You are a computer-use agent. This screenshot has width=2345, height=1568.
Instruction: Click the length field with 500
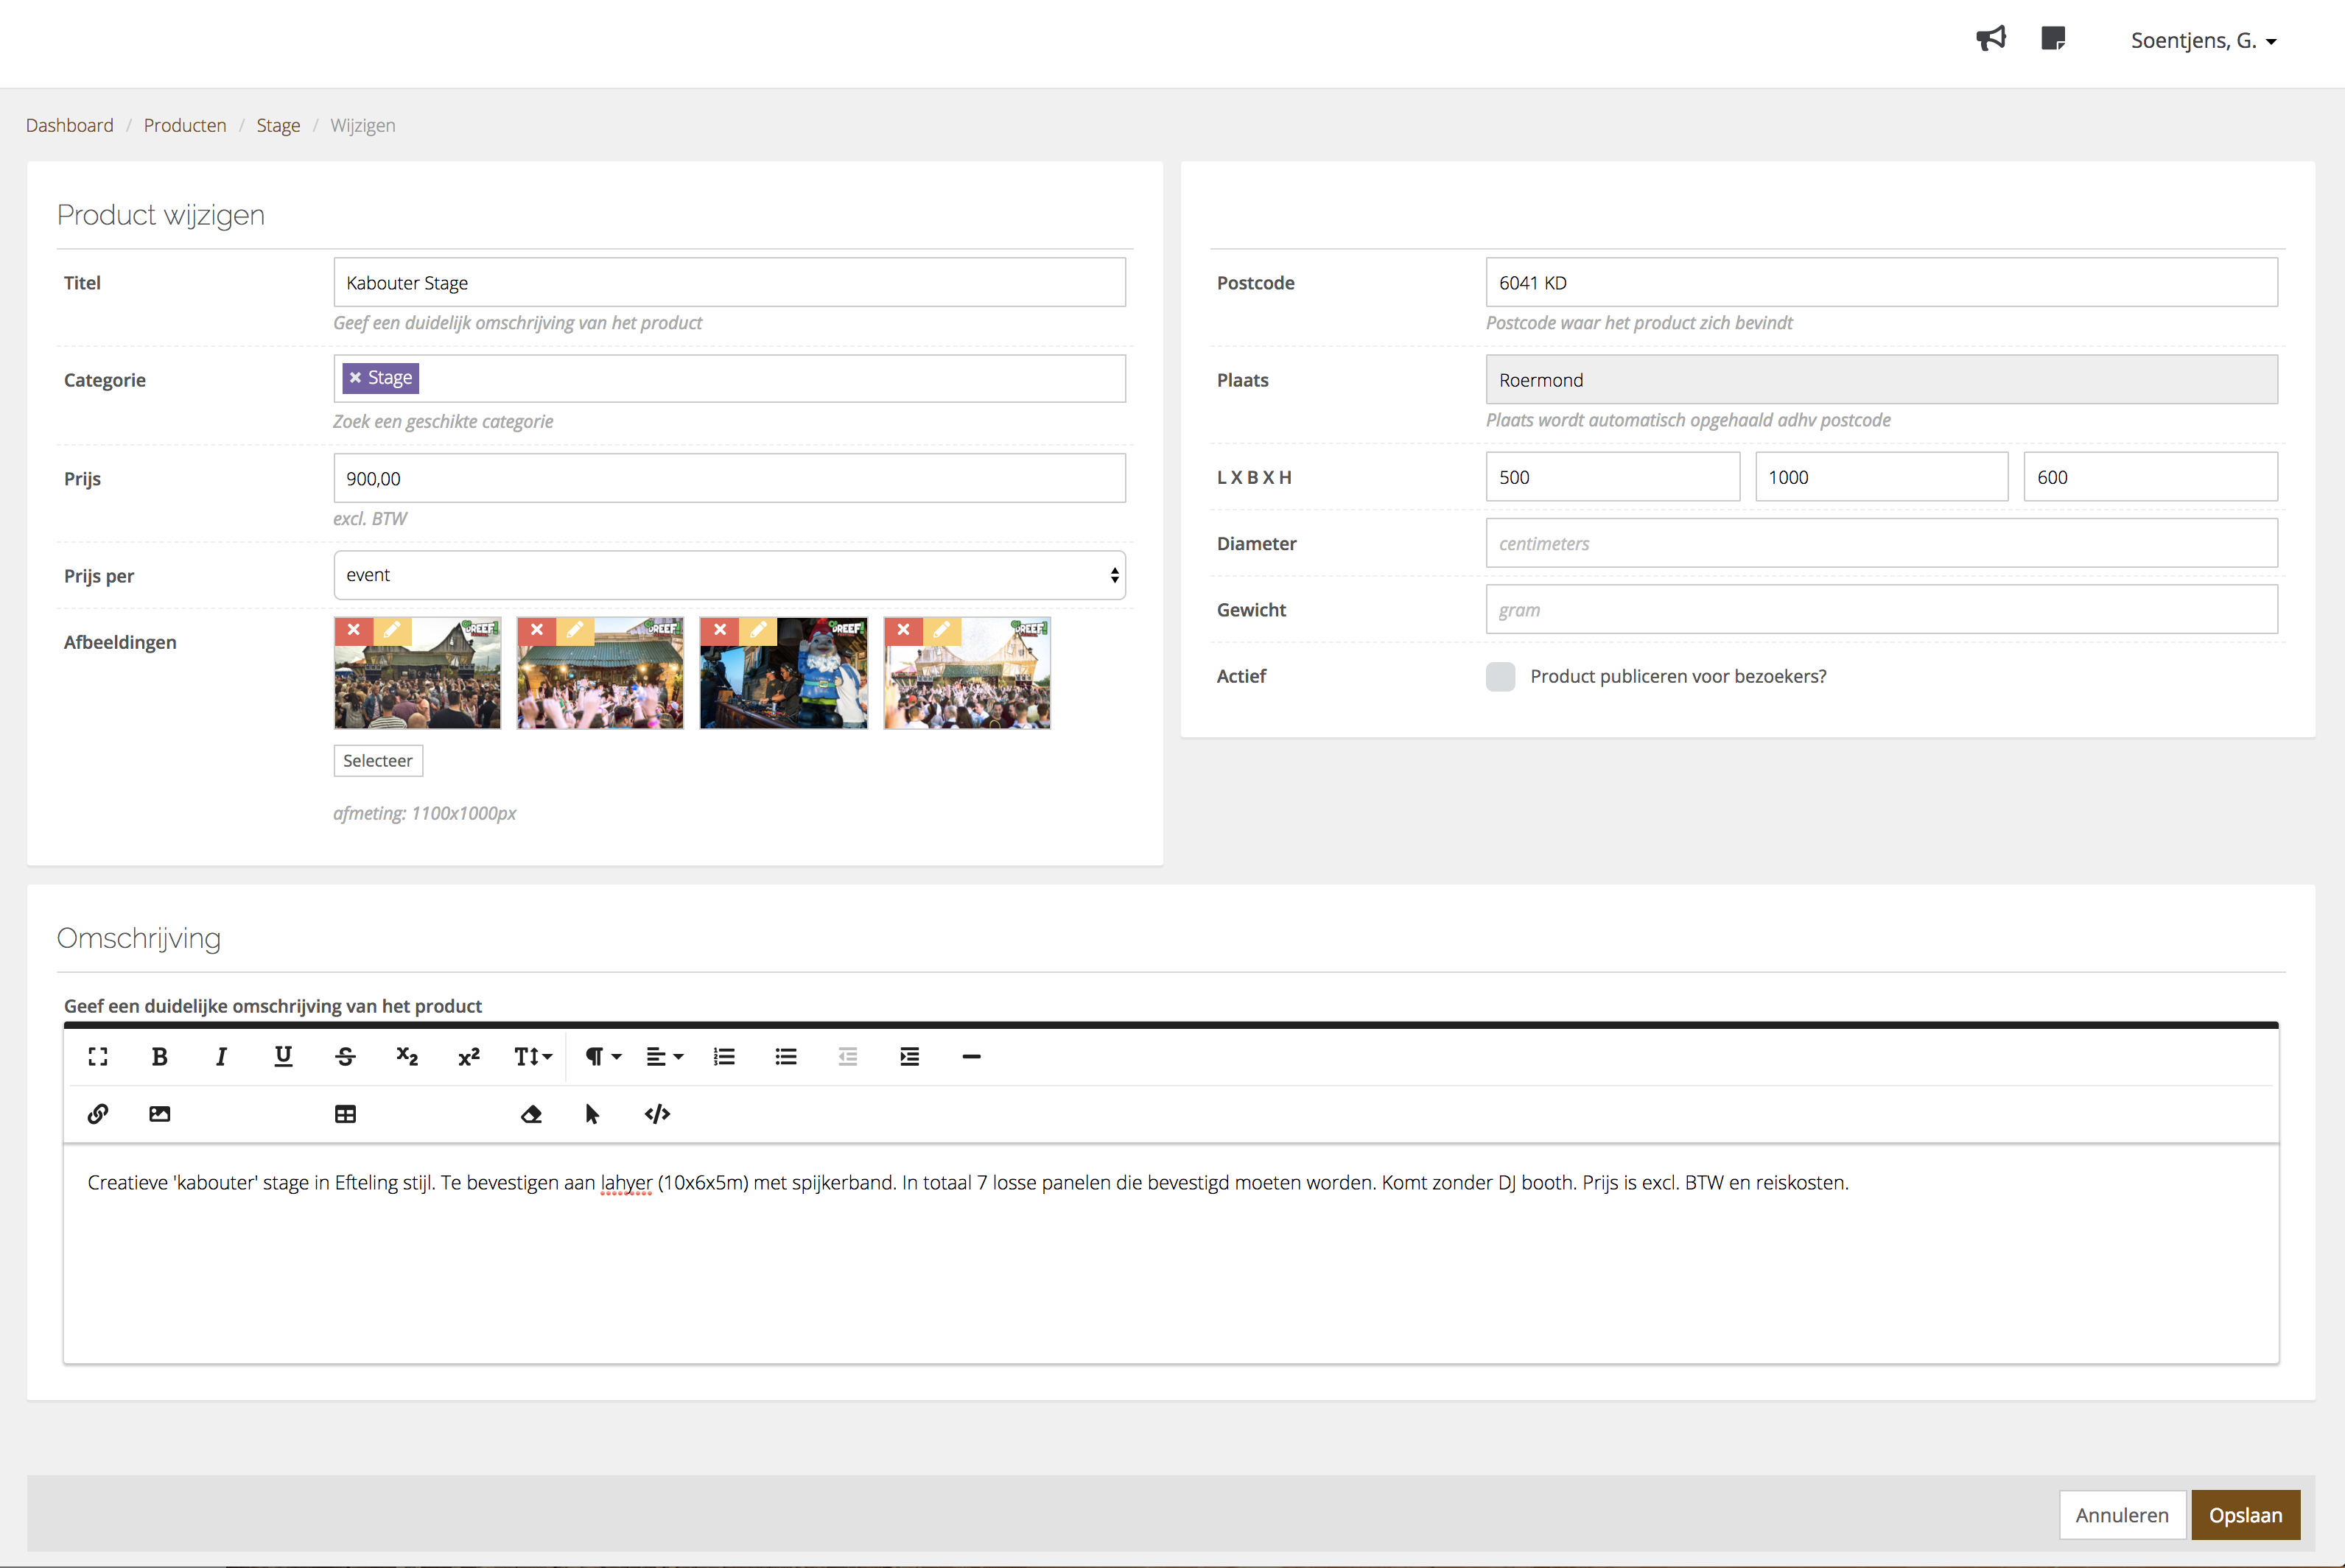(x=1612, y=477)
